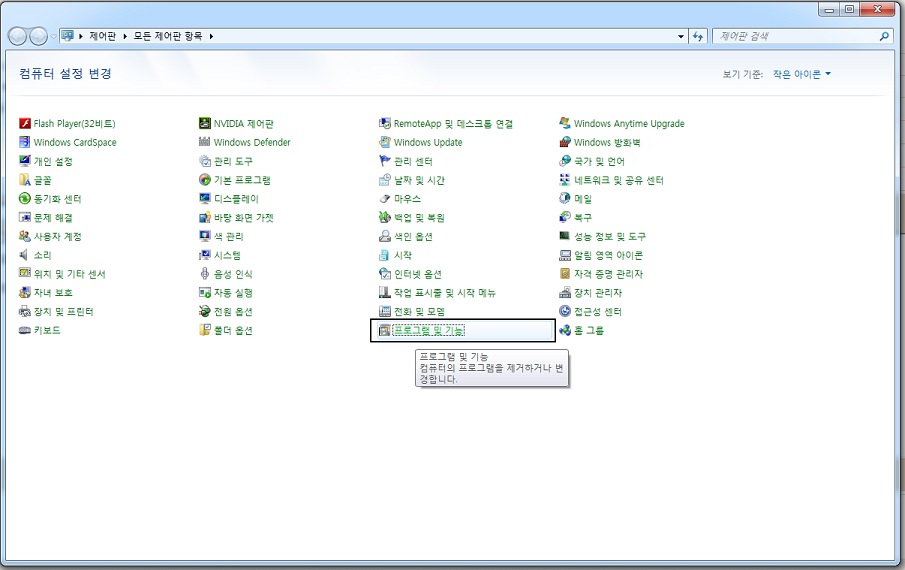Click the Forward navigation button
The width and height of the screenshot is (905, 570).
(x=38, y=36)
